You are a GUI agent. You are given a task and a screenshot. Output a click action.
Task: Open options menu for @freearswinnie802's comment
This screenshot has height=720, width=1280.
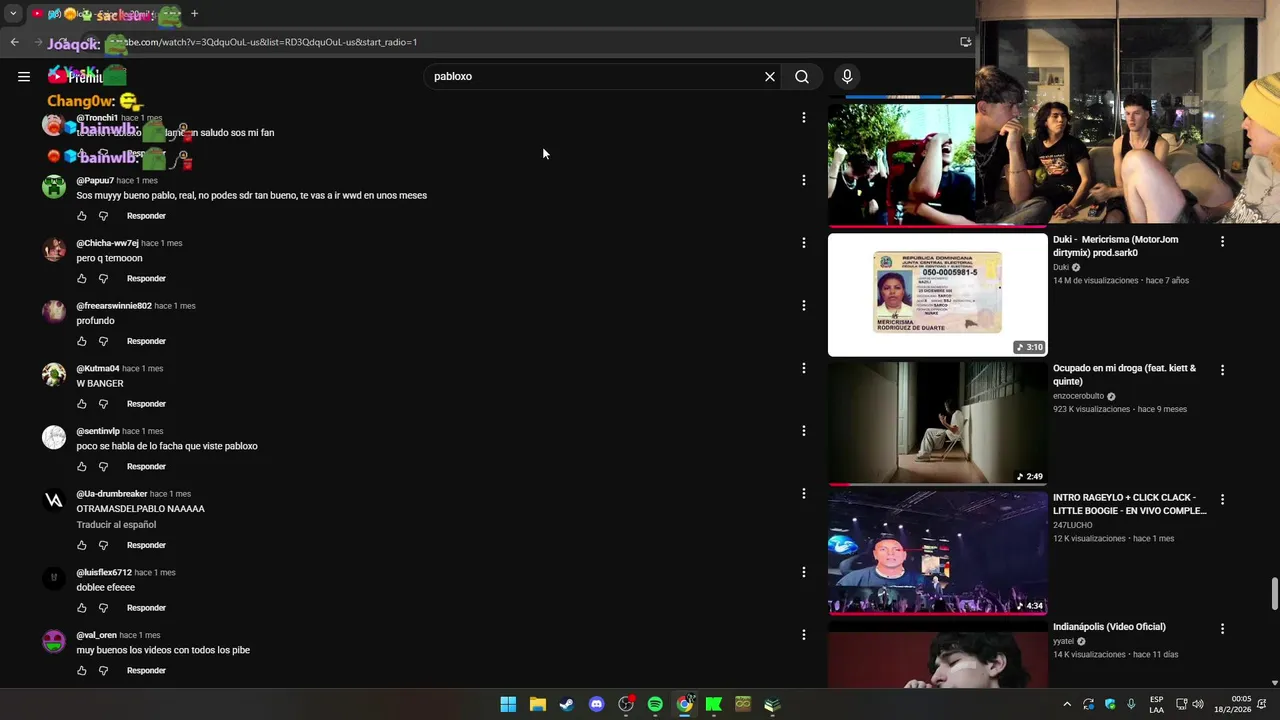[803, 306]
